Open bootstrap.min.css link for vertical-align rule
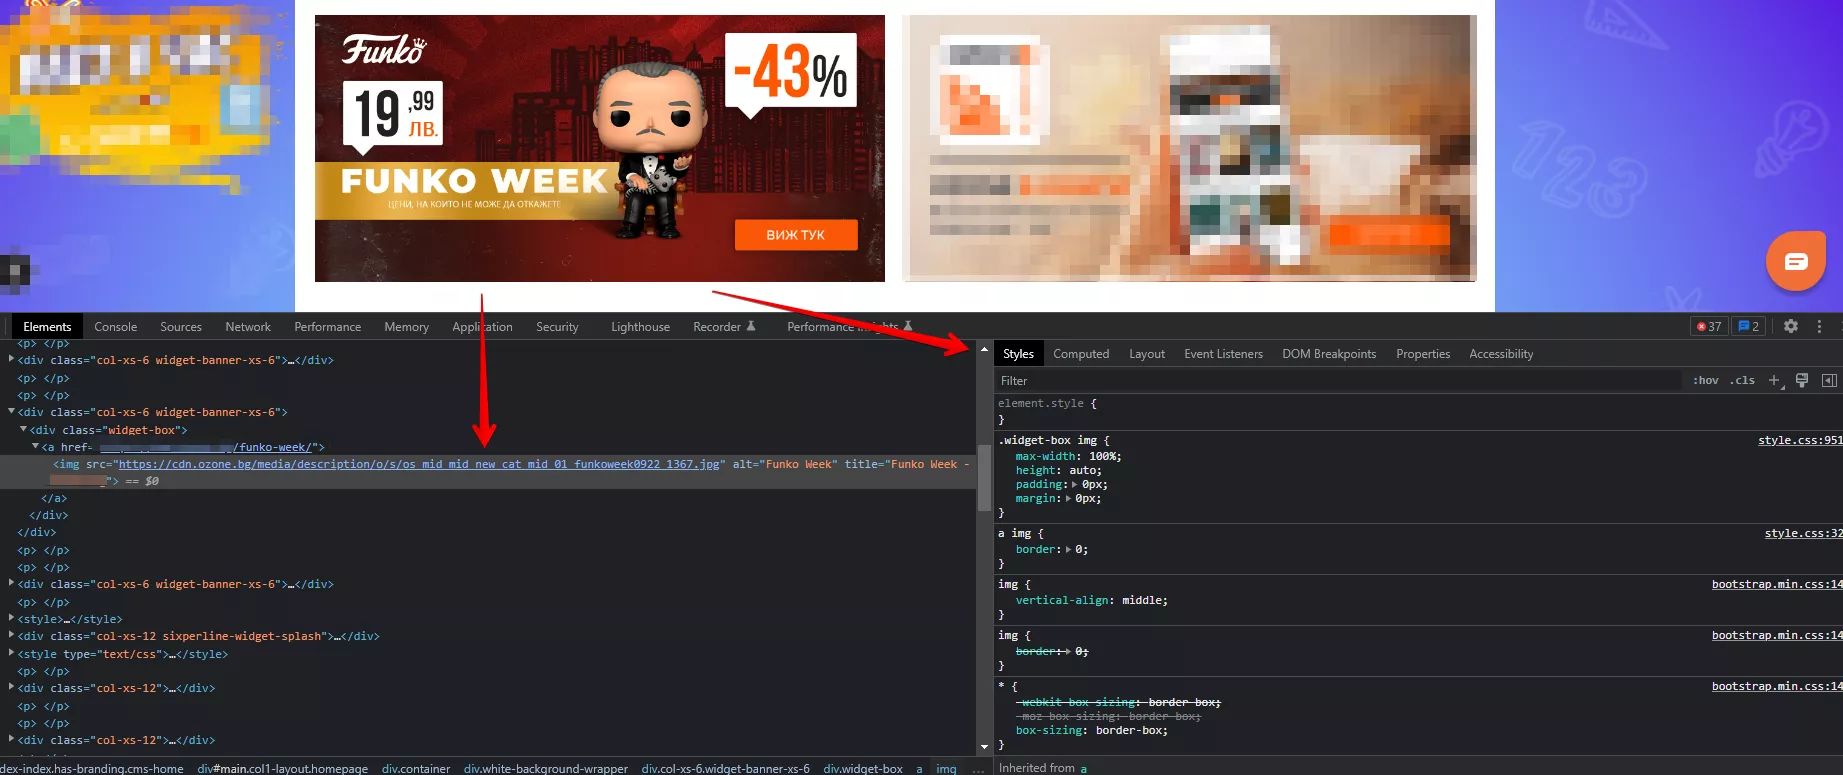 [1777, 584]
